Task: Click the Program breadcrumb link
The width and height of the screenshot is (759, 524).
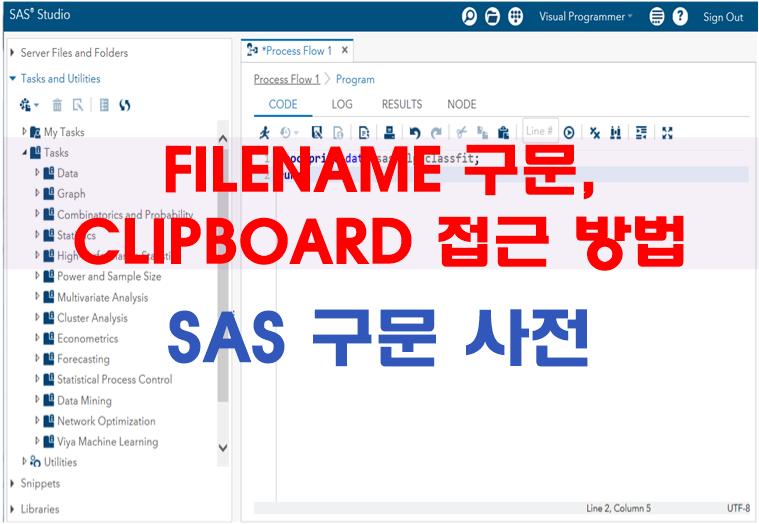Action: point(355,79)
